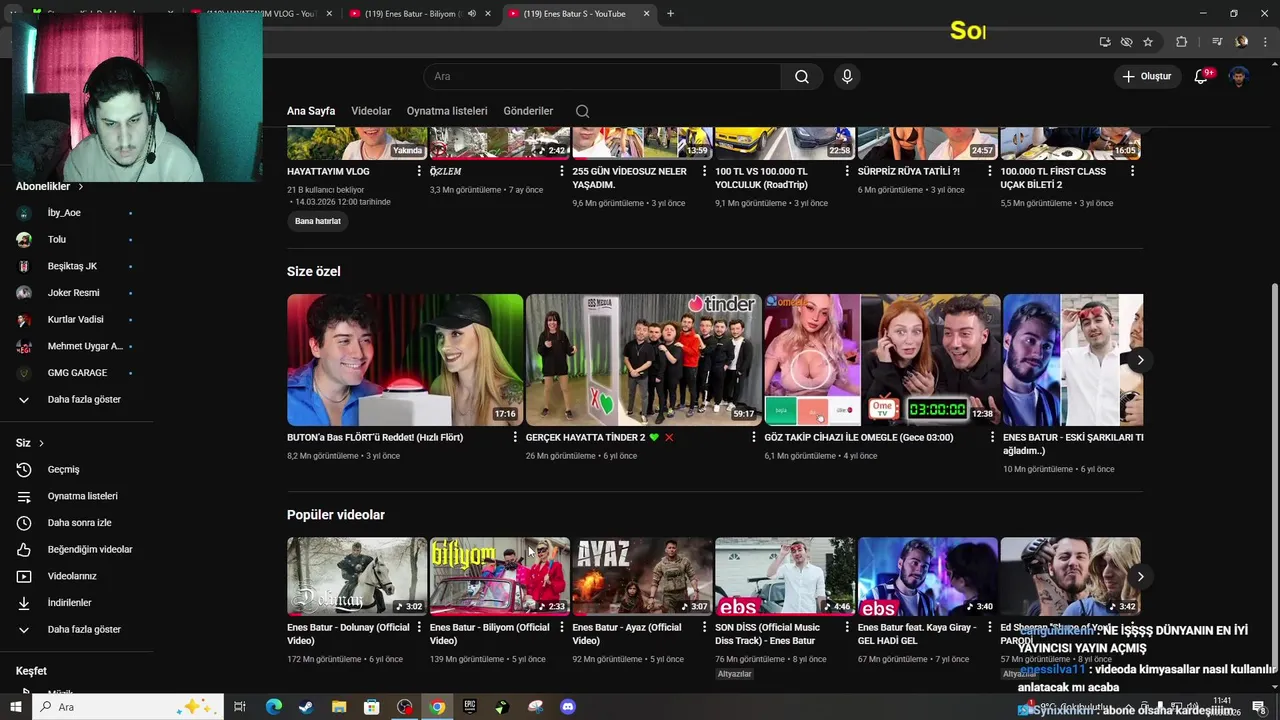Play the GERÇEK HAYATTA TİNDER 2 thumbnail
1280x720 pixels.
(643, 360)
